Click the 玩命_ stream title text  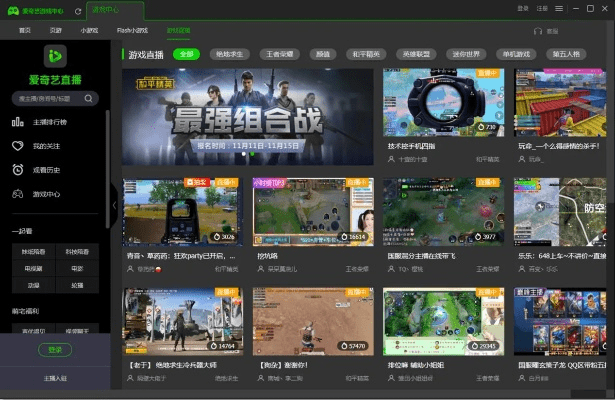(x=558, y=146)
